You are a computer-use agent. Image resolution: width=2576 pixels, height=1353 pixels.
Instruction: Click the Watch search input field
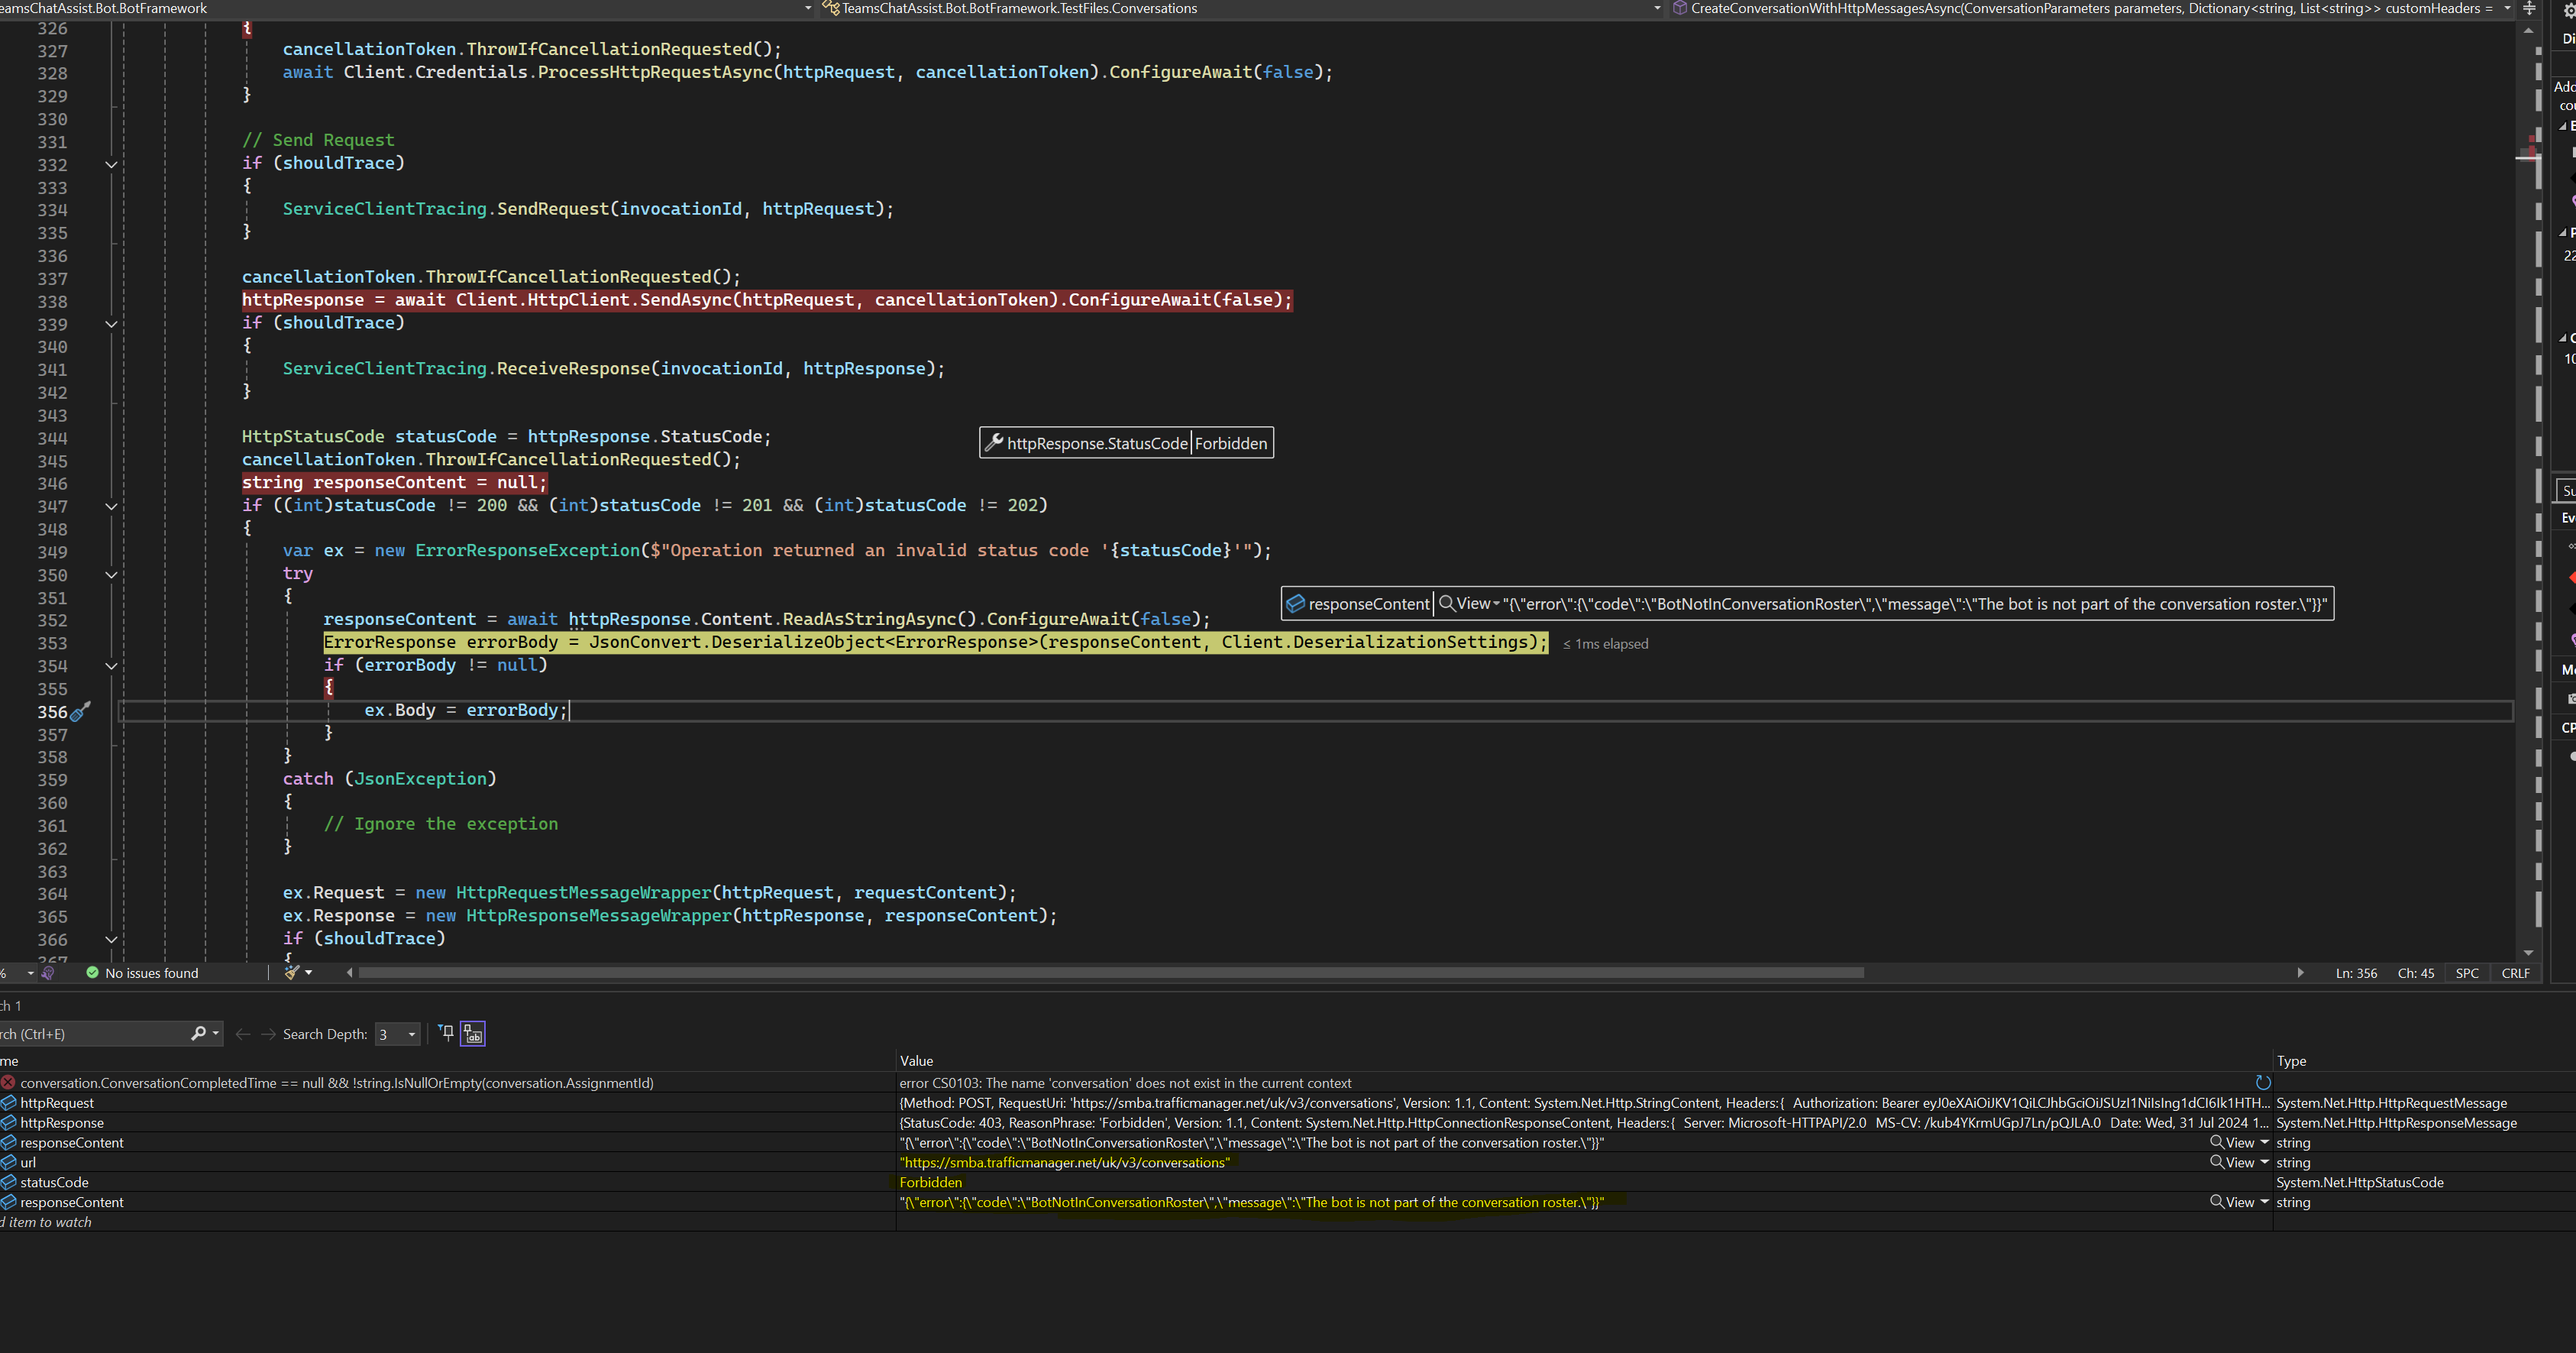click(x=90, y=1034)
